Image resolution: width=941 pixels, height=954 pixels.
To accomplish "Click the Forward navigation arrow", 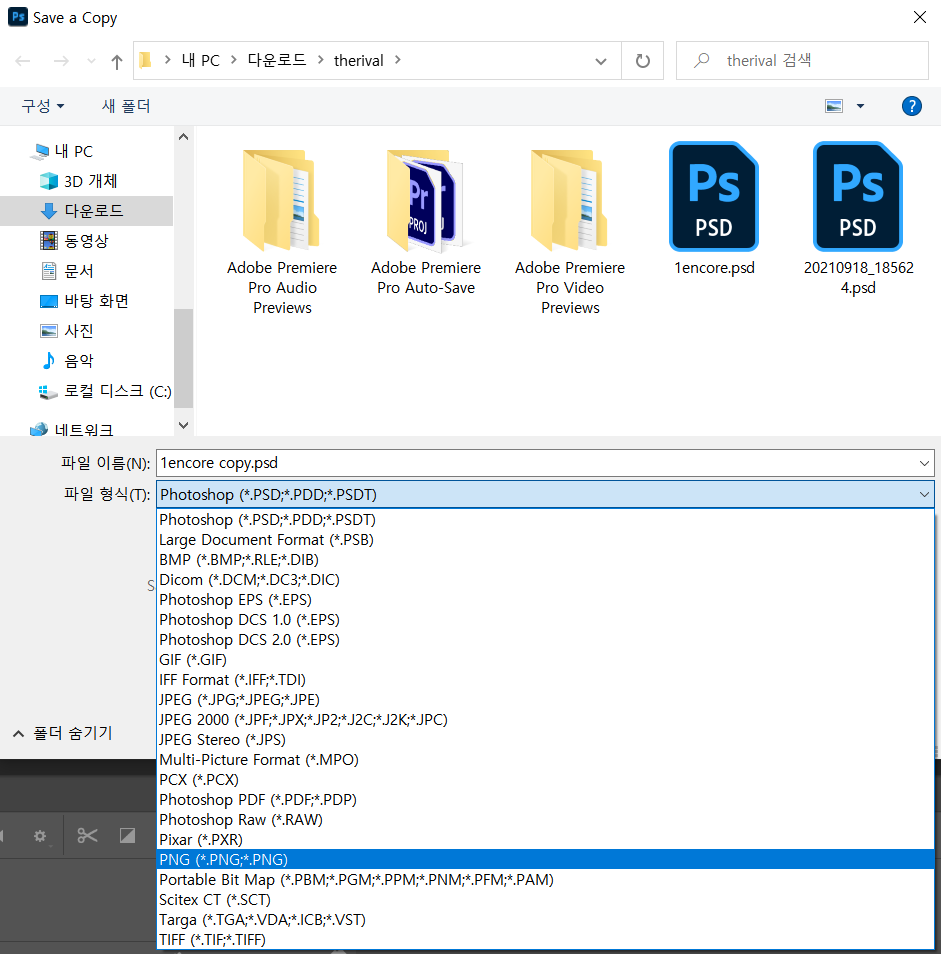I will [x=61, y=61].
